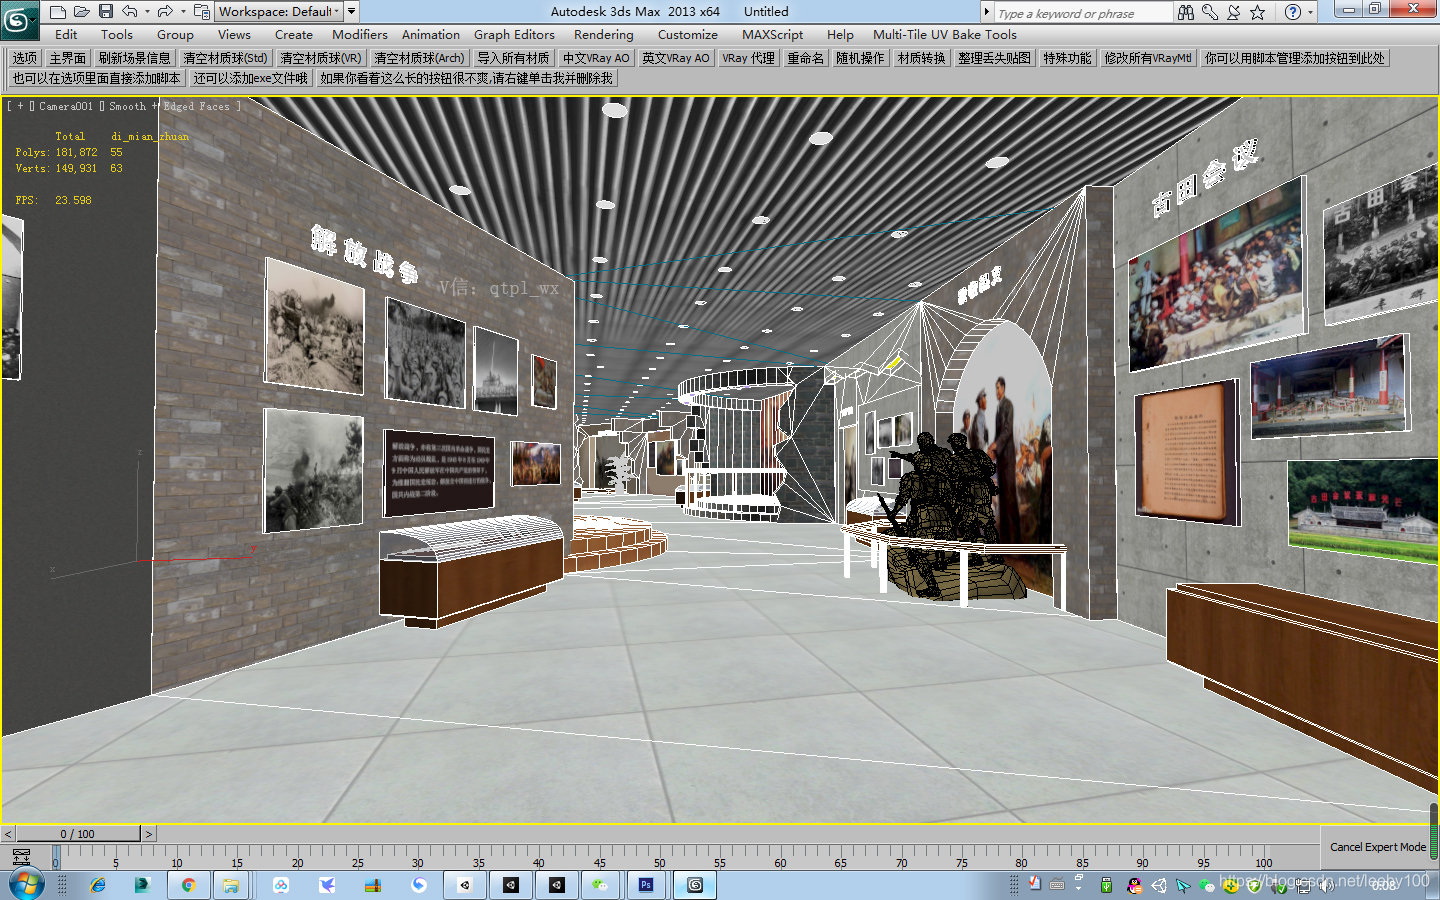Viewport: 1440px width, 900px height.
Task: Click the Undo icon
Action: [129, 11]
